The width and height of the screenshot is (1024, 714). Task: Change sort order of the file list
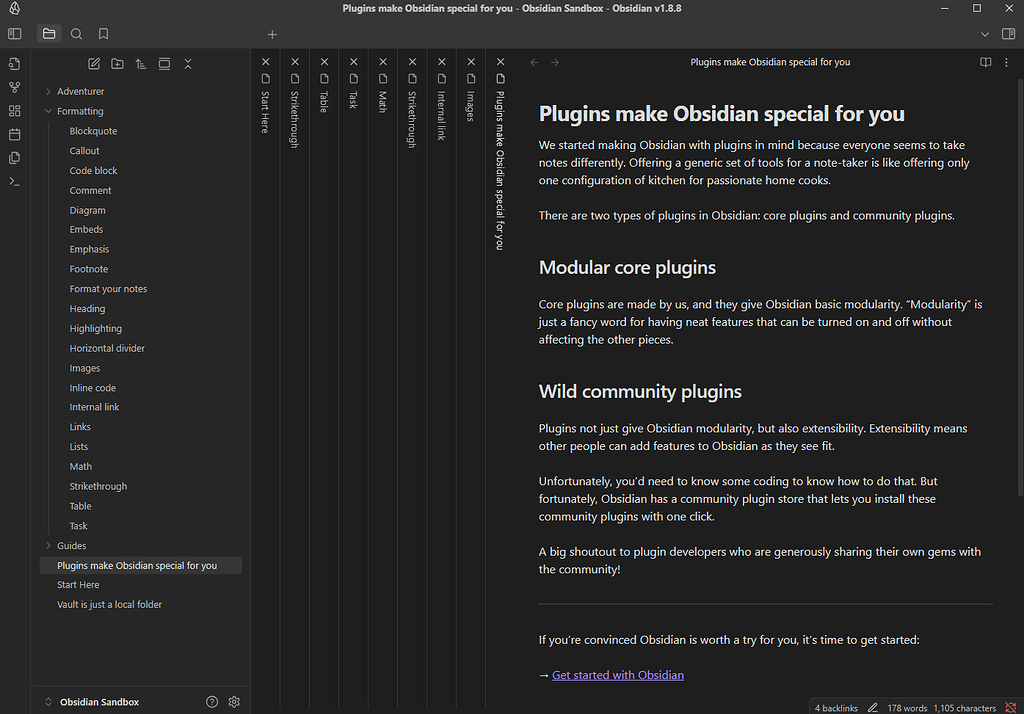point(141,63)
